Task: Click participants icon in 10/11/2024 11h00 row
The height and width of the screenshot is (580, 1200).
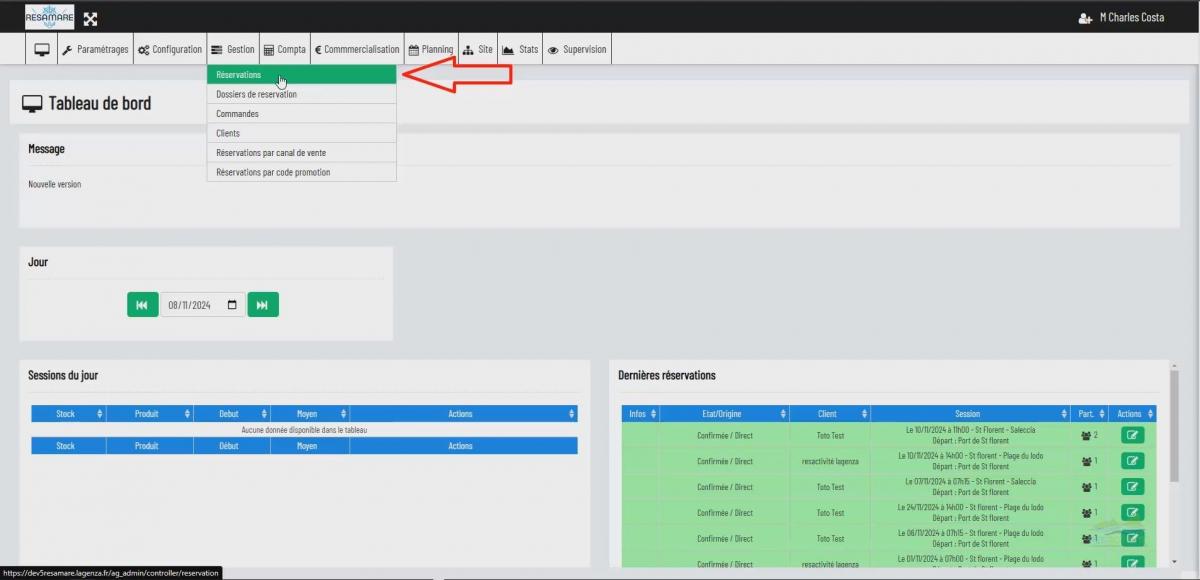Action: click(1086, 436)
